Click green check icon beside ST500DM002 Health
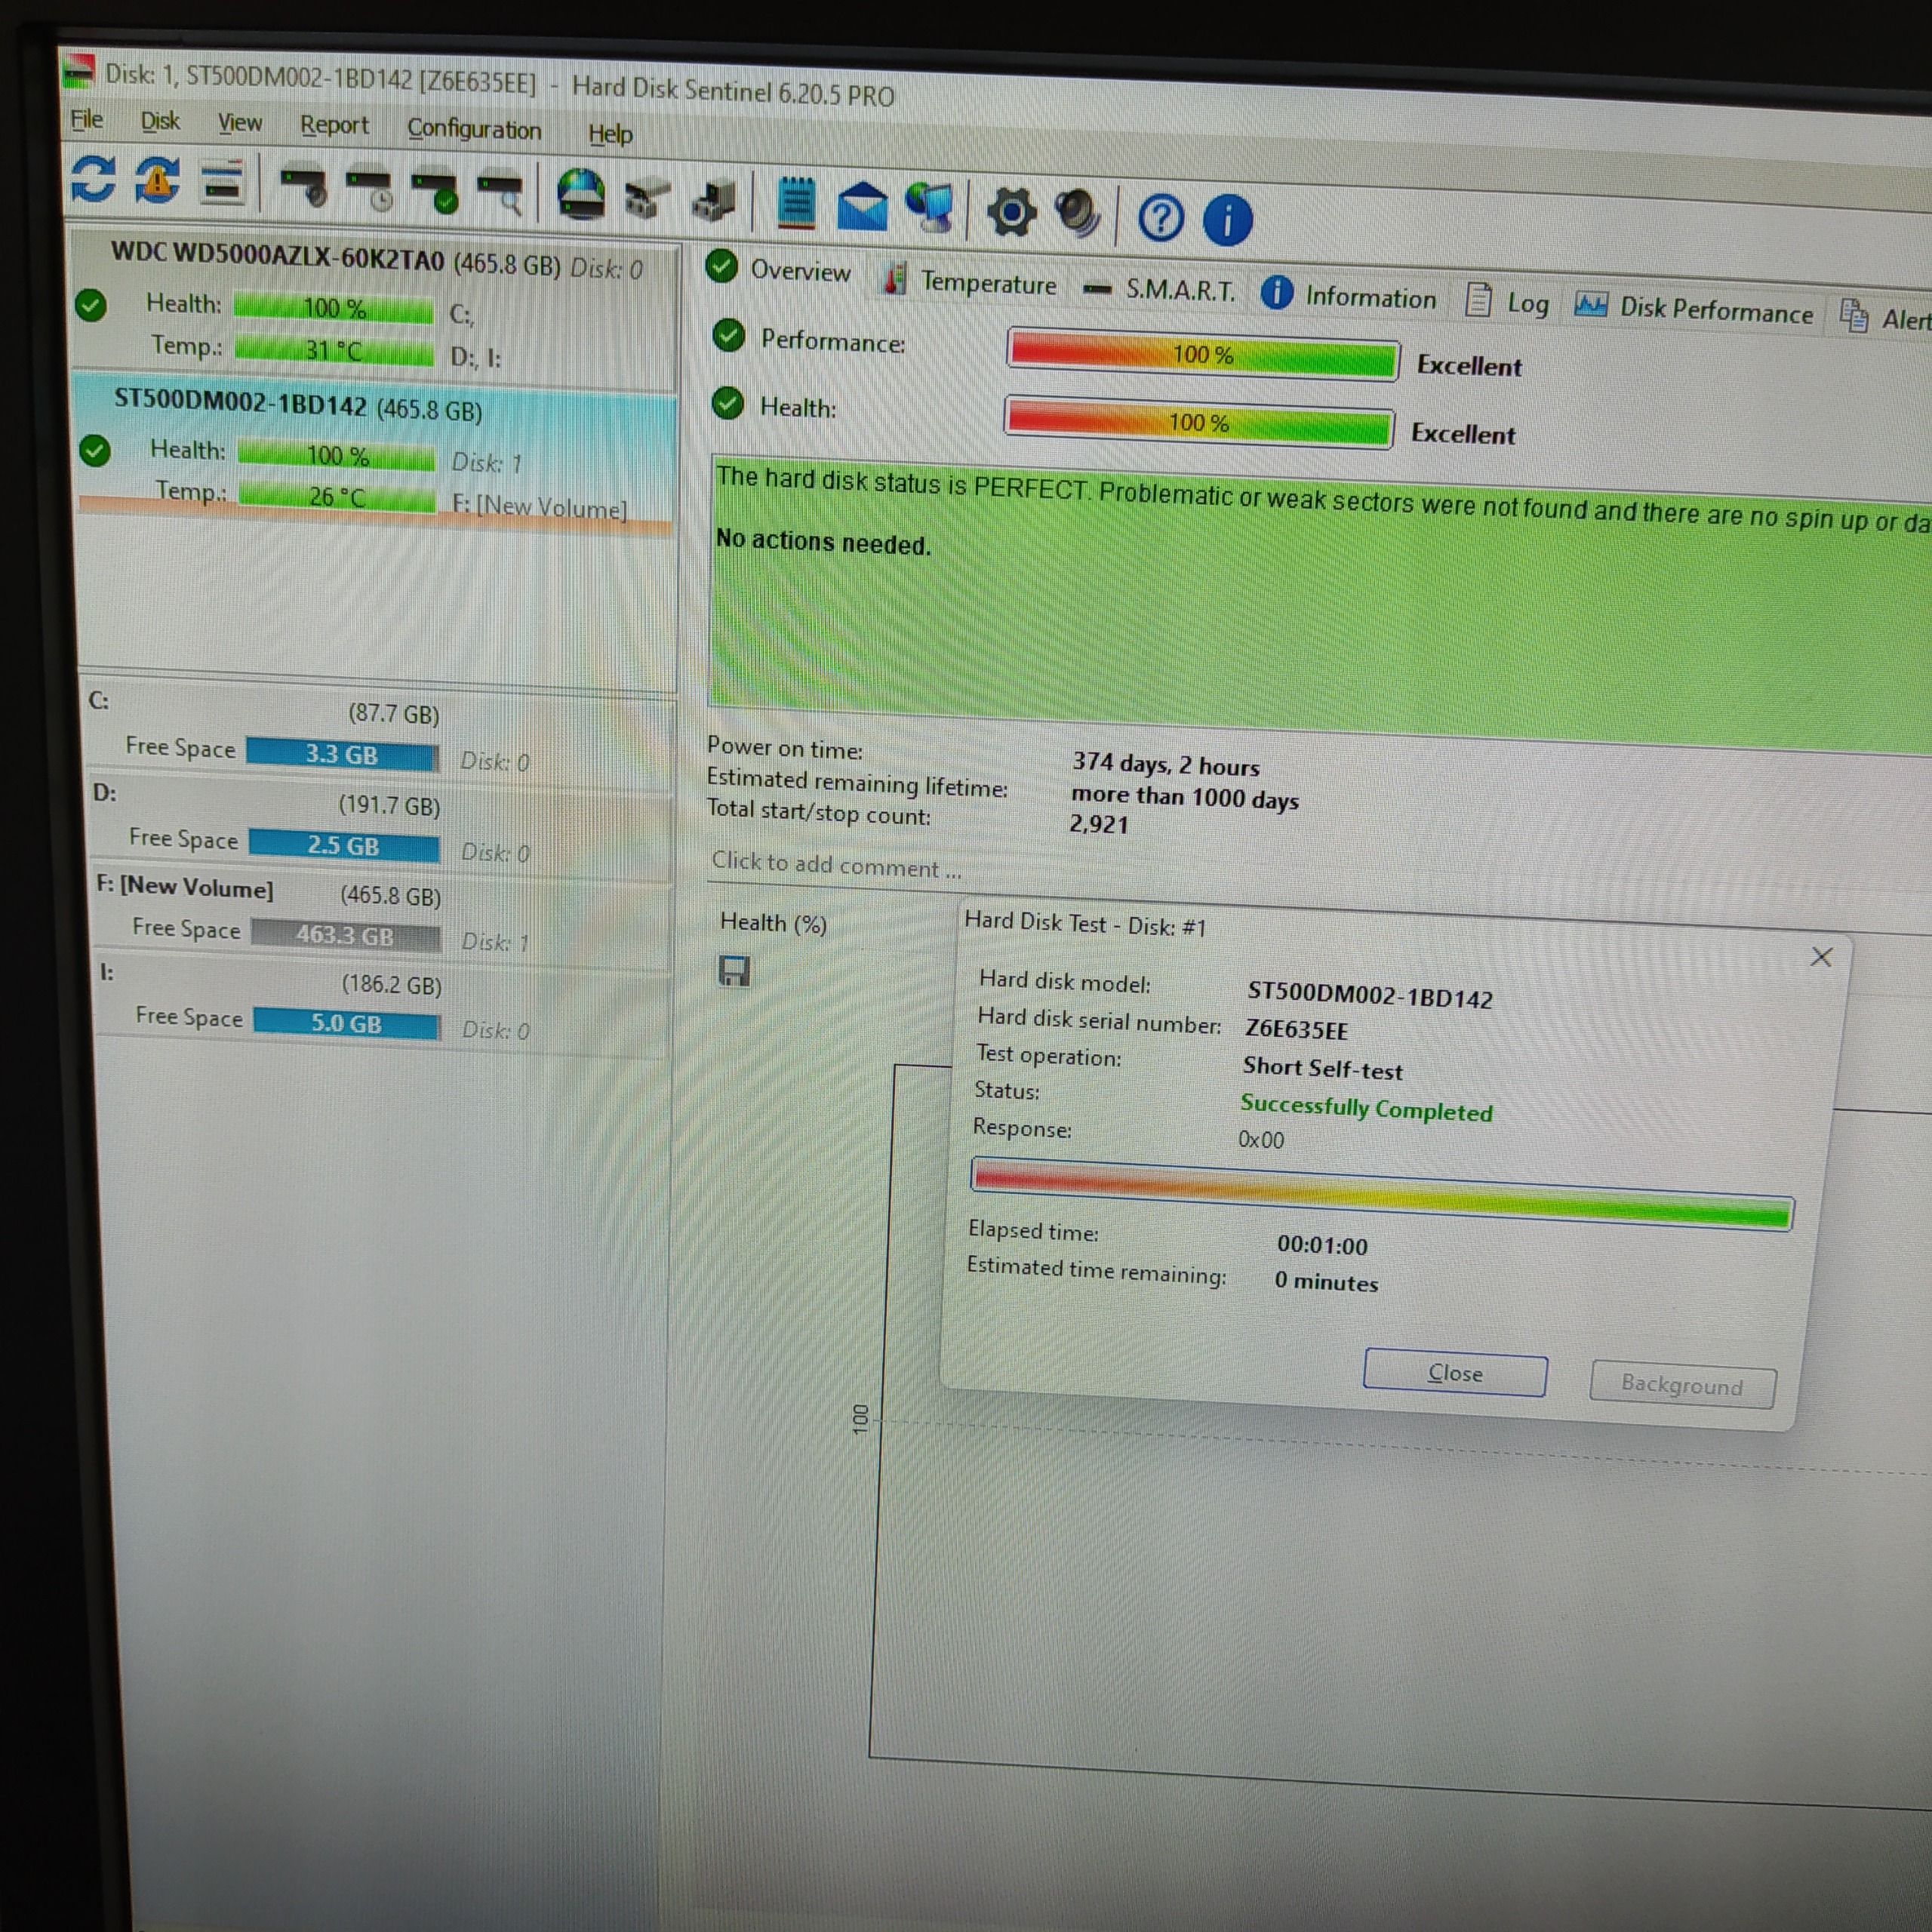The image size is (1932, 1932). coord(95,451)
